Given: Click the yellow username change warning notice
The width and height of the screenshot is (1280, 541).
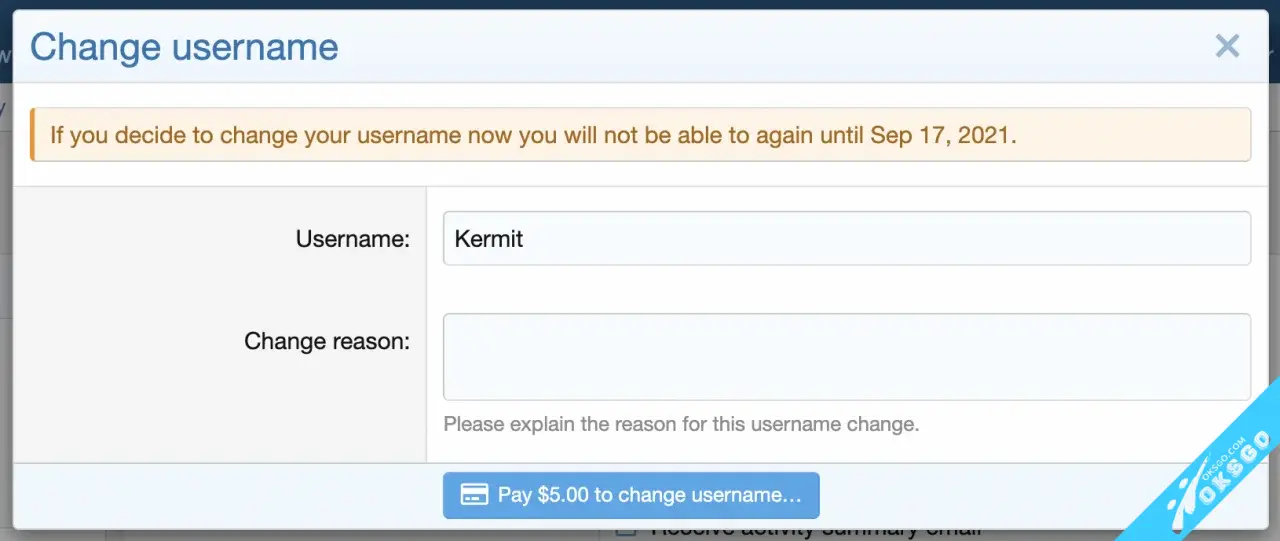Looking at the screenshot, I should coord(640,135).
